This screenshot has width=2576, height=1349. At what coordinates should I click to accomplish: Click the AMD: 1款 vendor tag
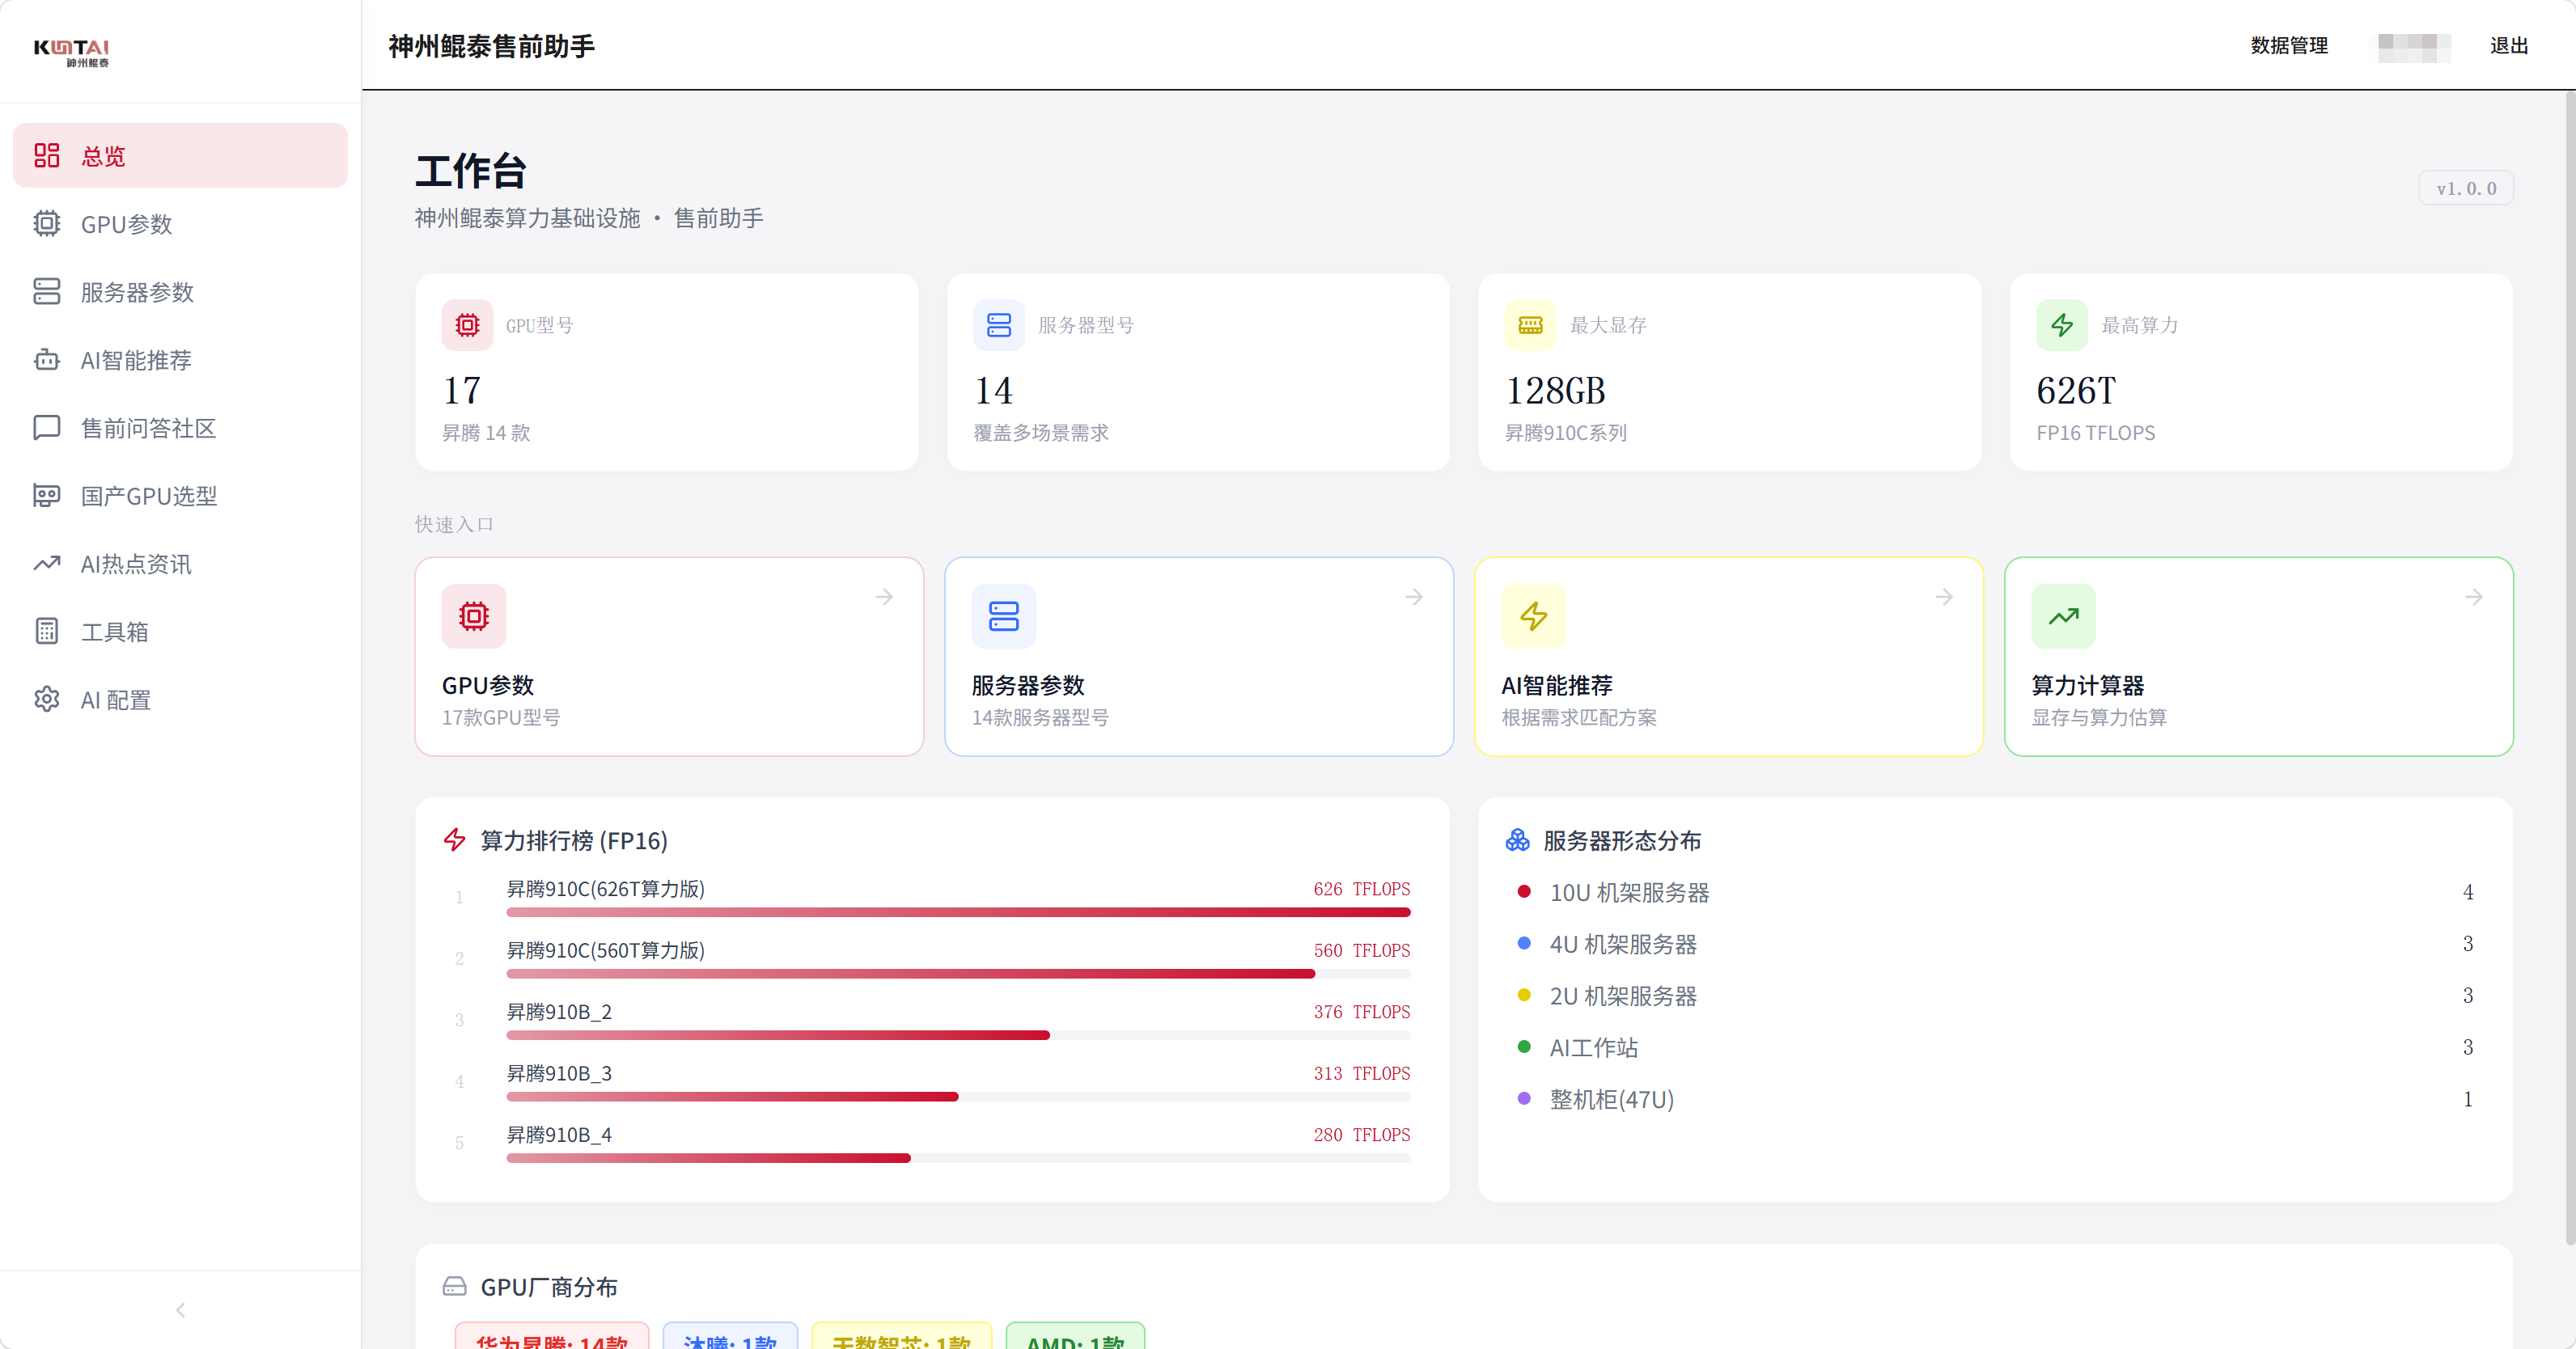pos(1075,1338)
